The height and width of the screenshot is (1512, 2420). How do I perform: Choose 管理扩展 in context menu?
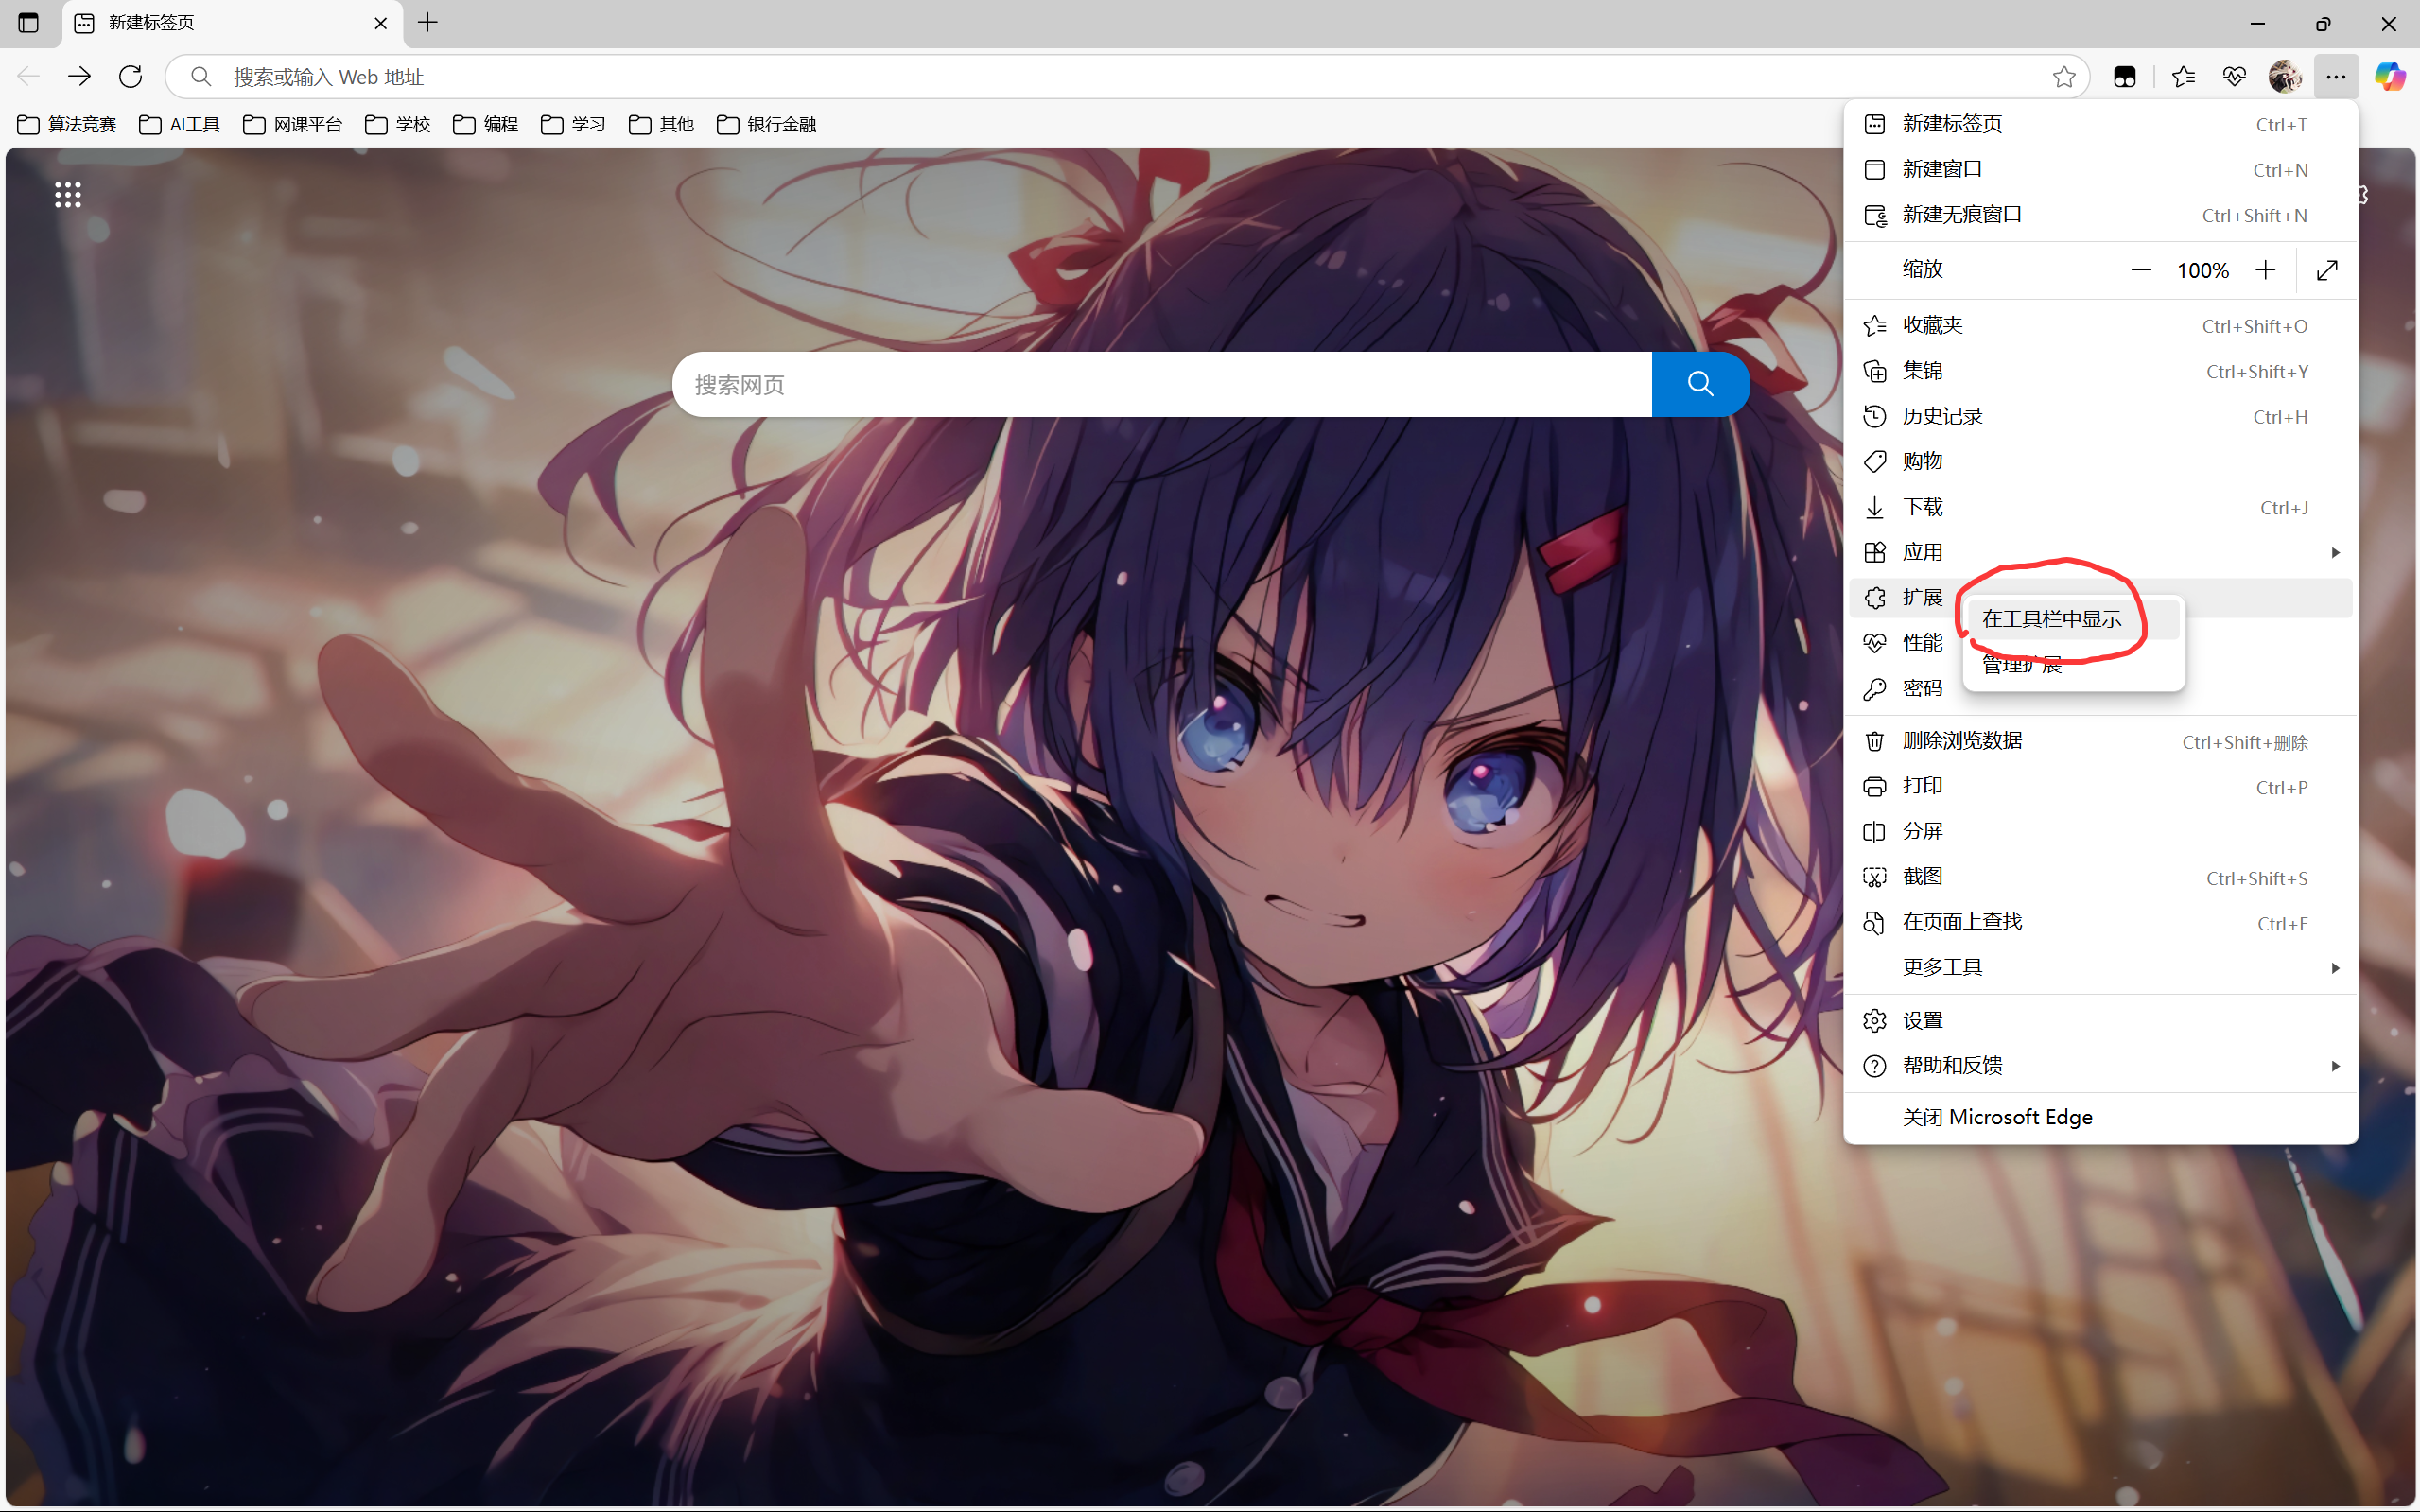(2073, 664)
